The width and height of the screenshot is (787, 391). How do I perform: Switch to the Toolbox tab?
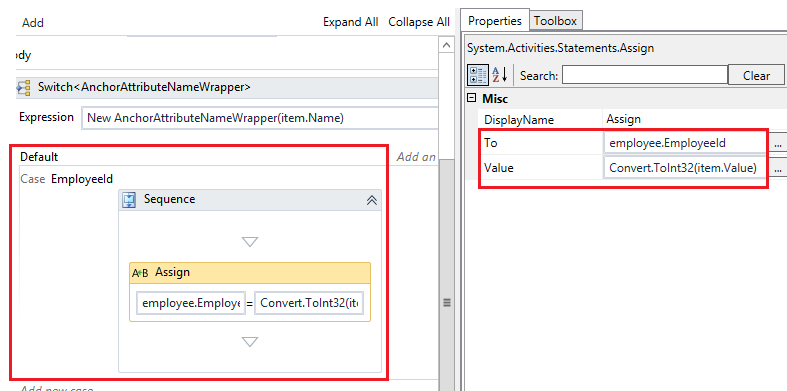(555, 21)
